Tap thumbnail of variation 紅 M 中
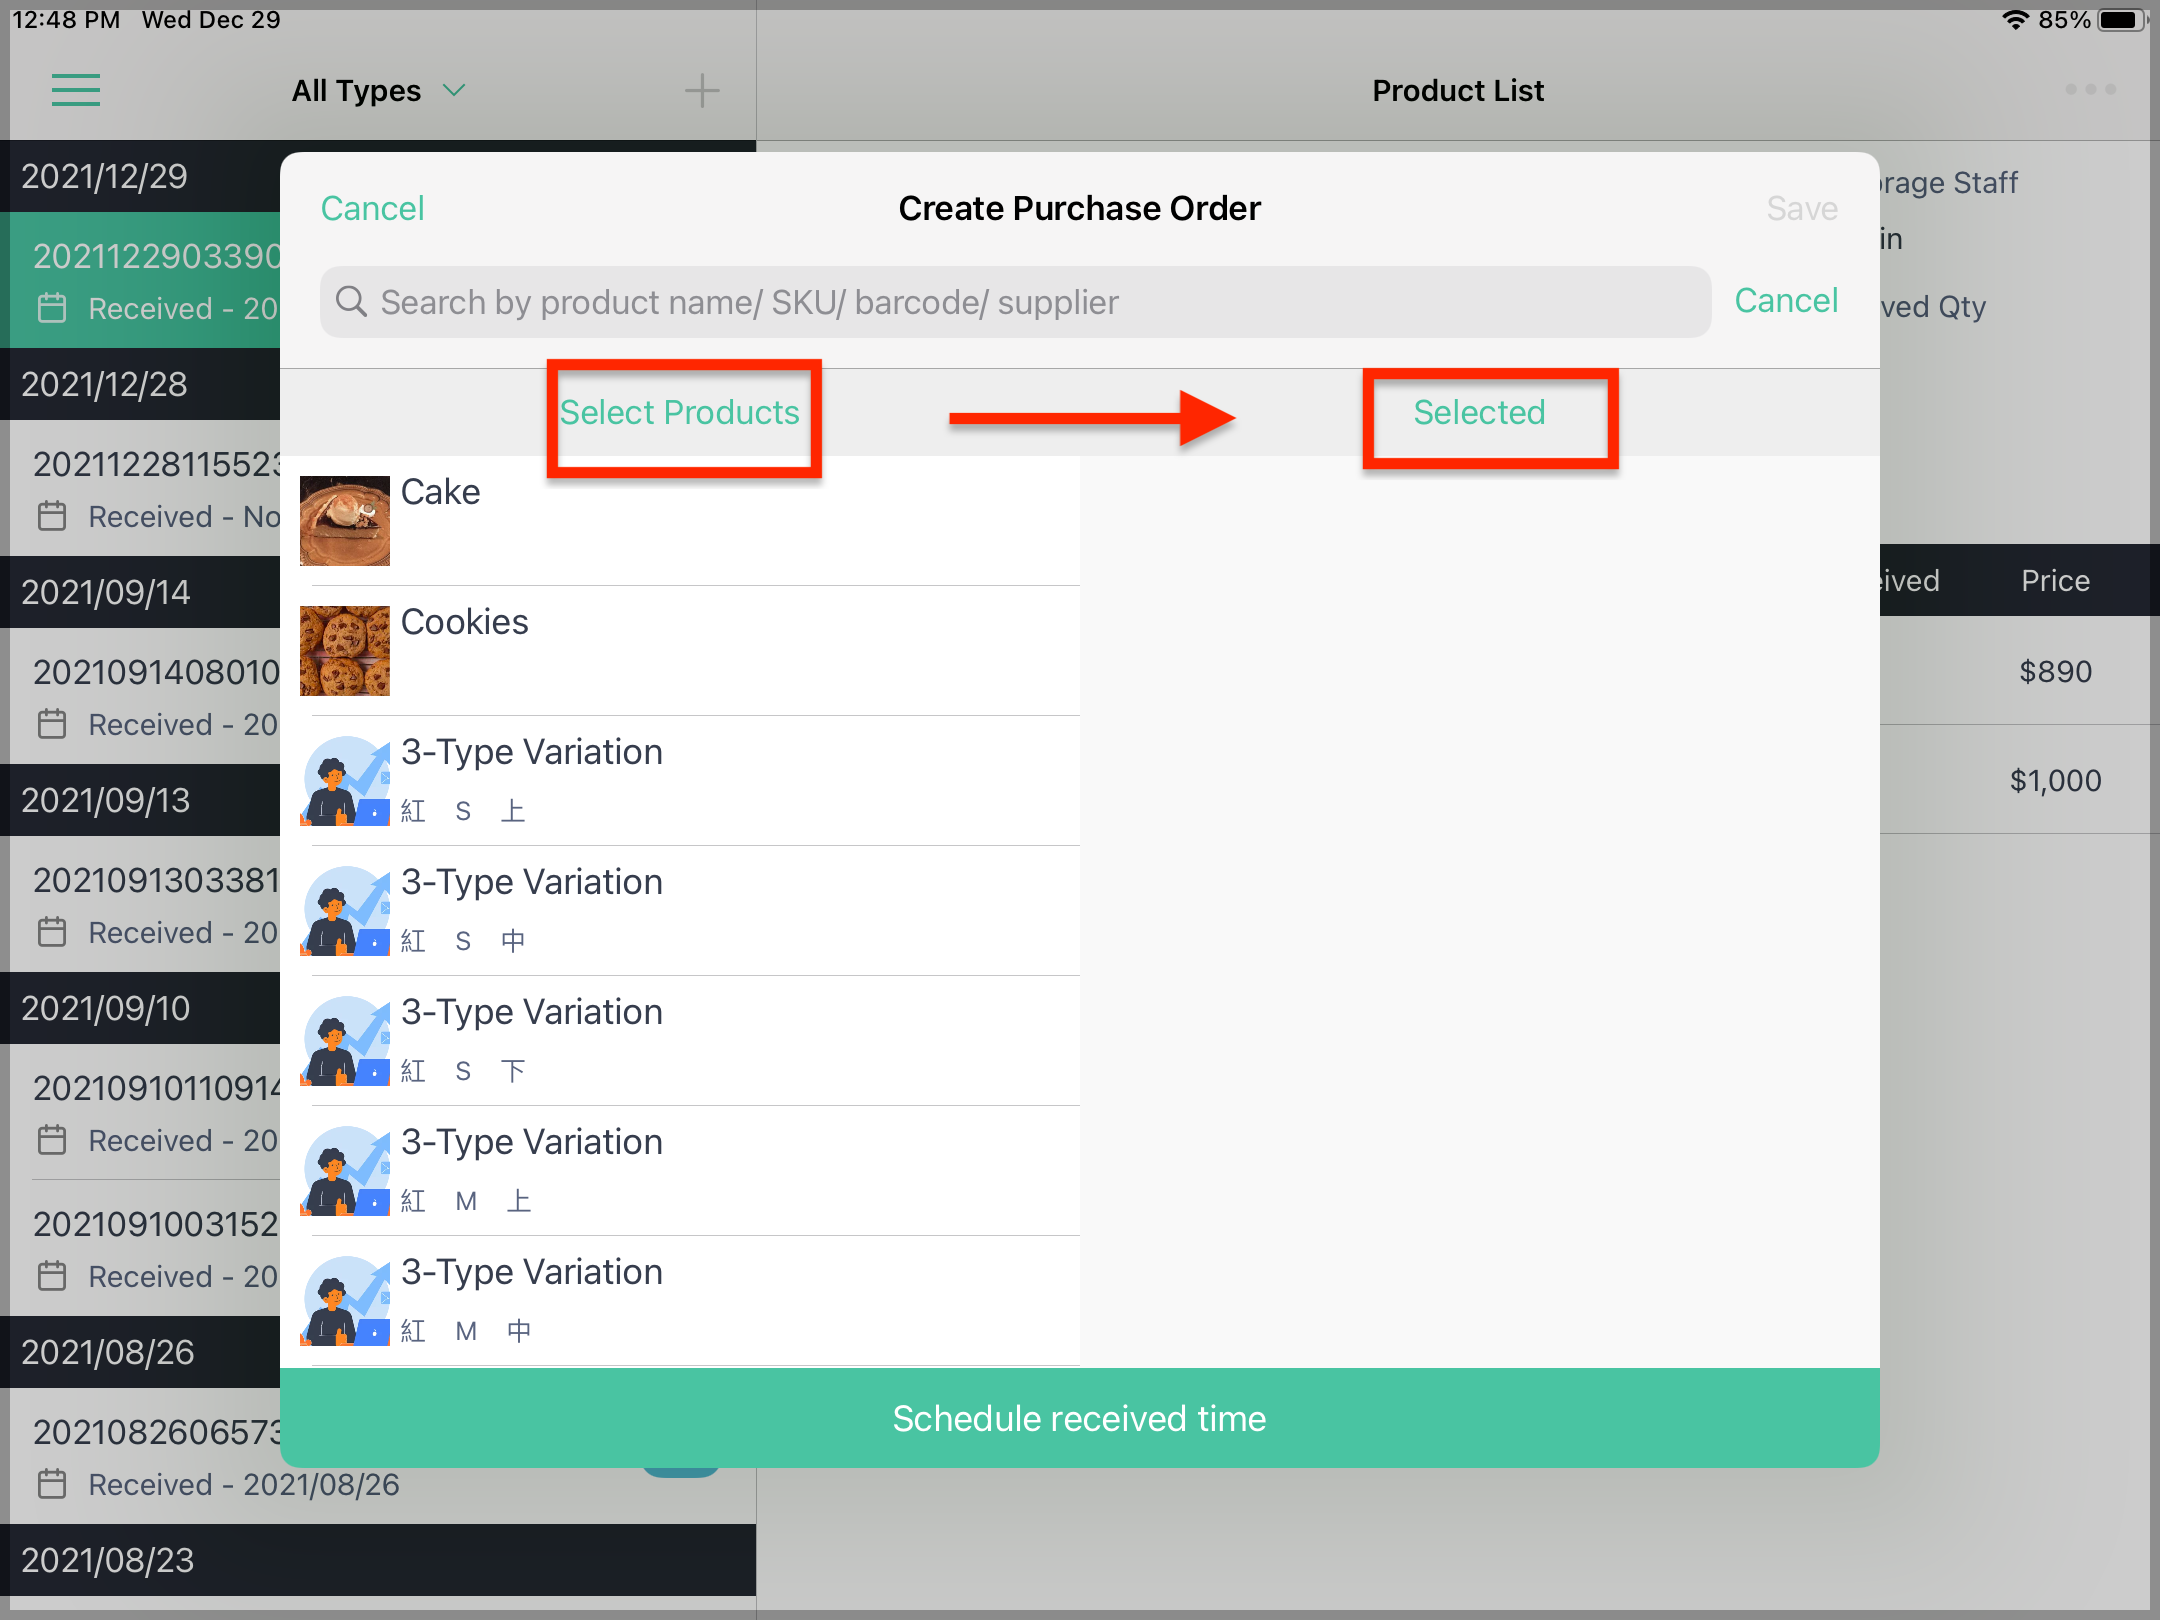2160x1620 pixels. (x=345, y=1300)
